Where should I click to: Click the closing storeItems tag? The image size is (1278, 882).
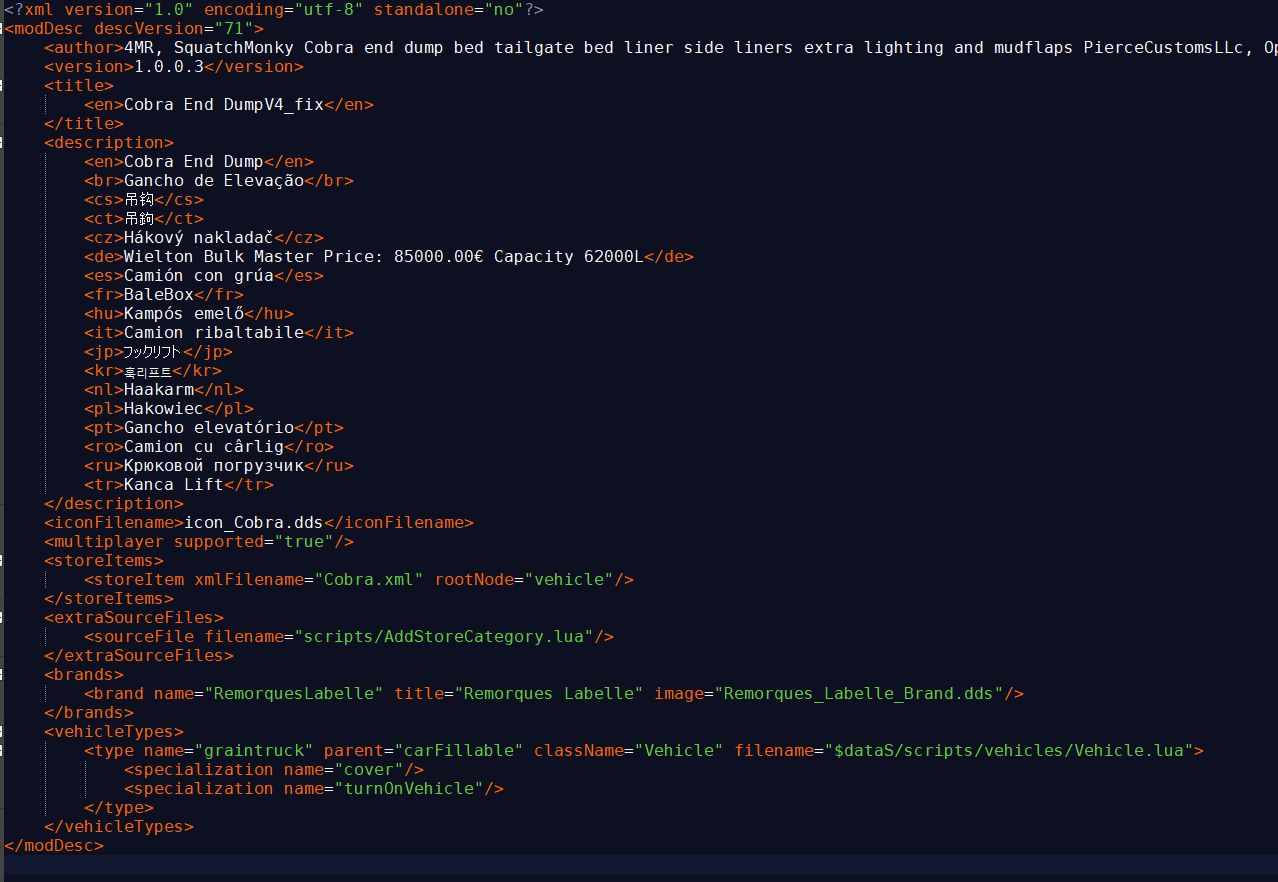[x=109, y=598]
